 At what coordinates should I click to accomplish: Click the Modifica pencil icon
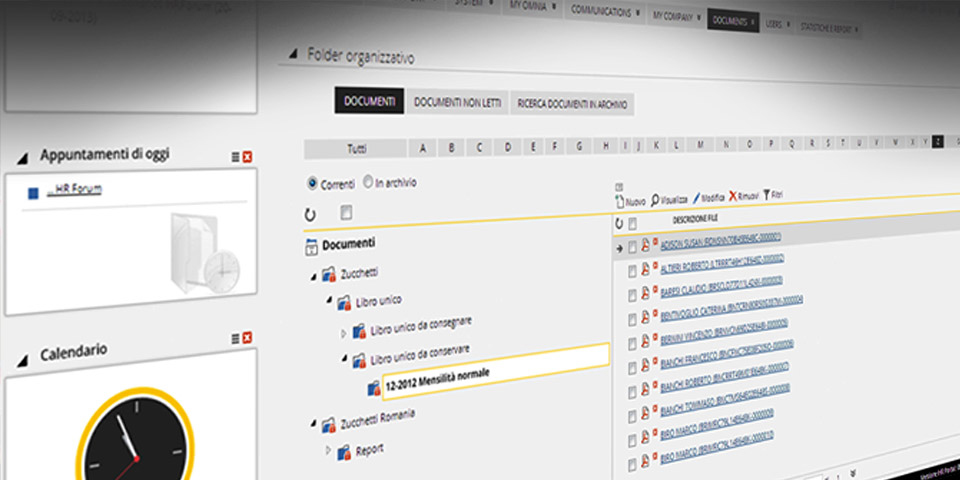(697, 198)
